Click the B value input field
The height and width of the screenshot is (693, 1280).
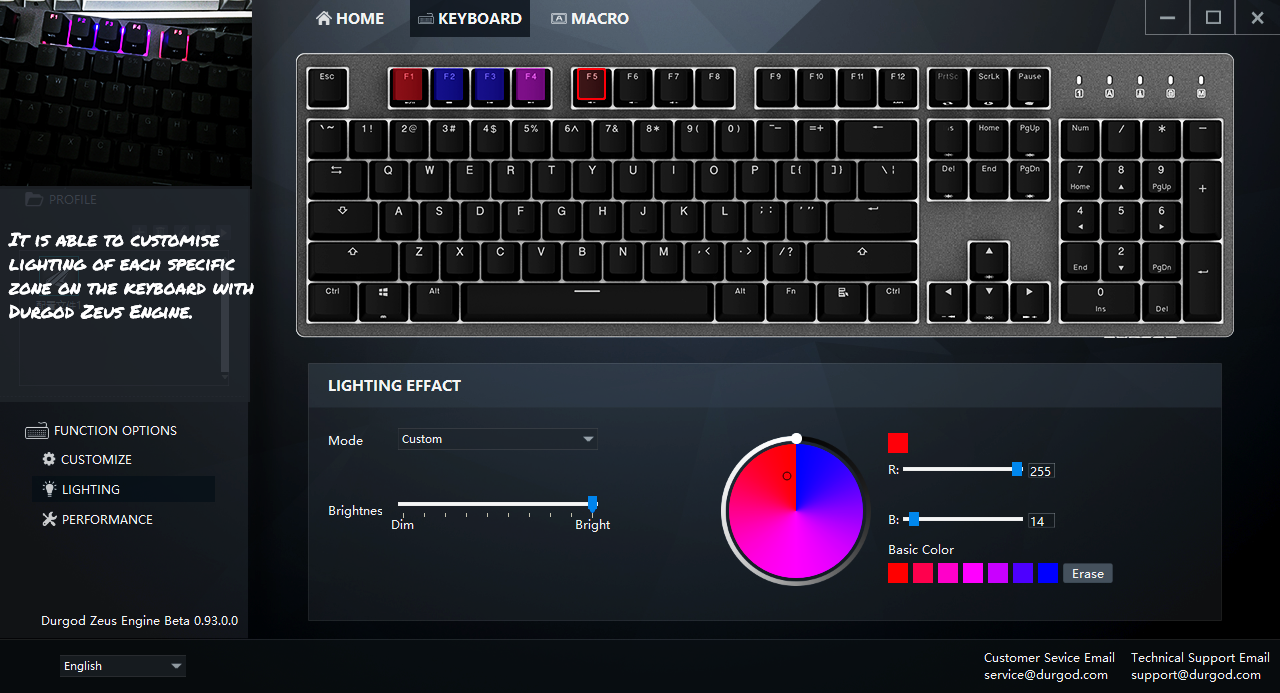click(1041, 521)
